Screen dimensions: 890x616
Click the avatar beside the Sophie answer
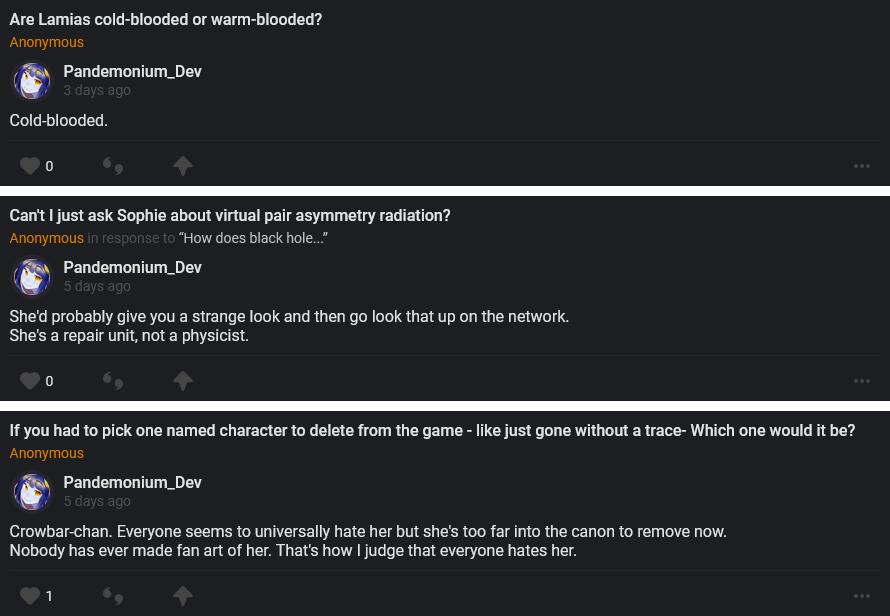(31, 276)
